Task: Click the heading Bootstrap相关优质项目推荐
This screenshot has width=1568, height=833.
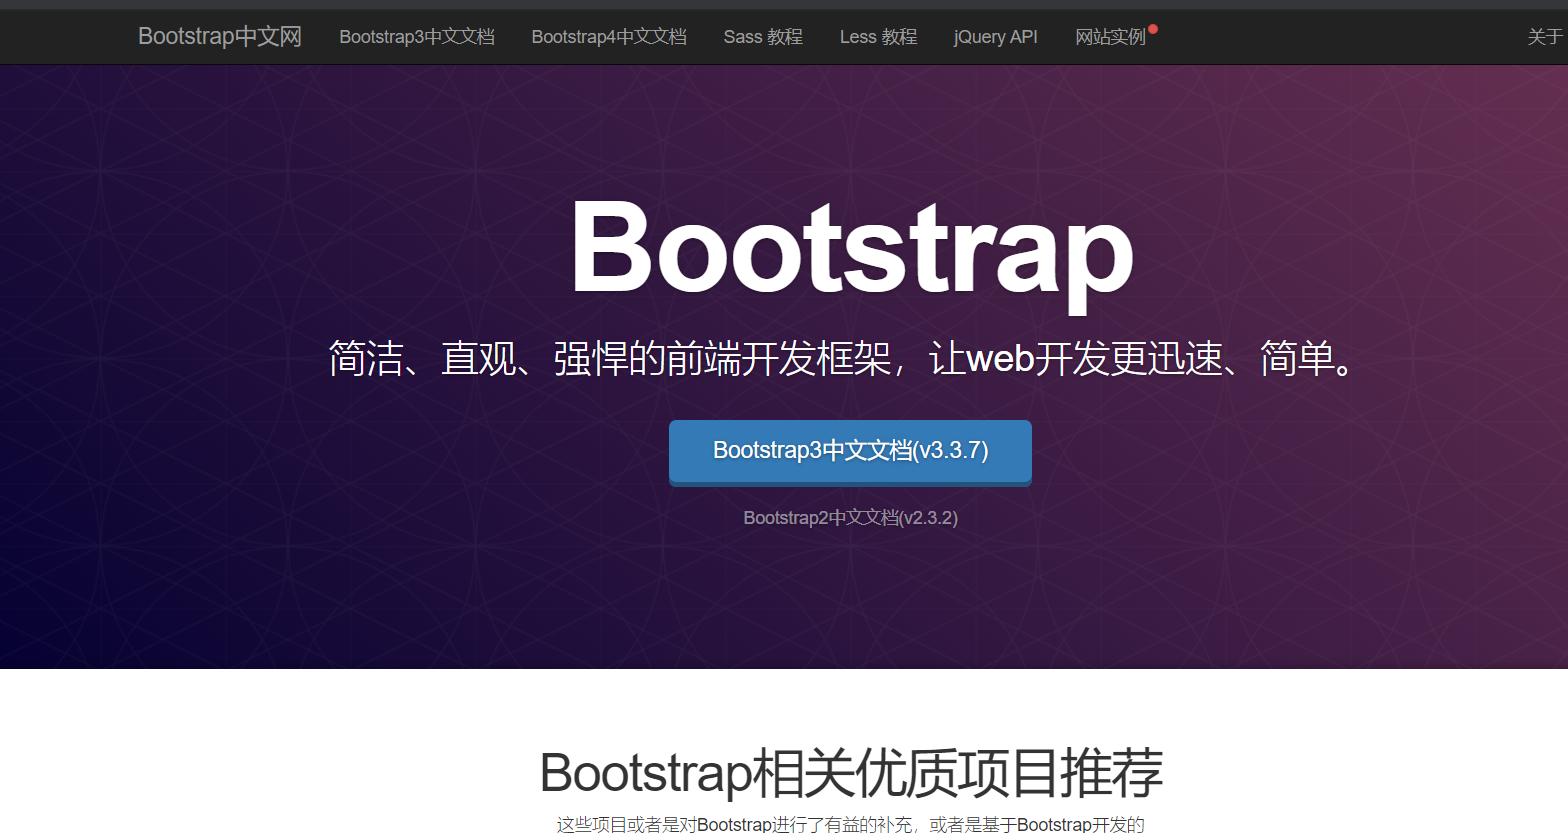Action: (851, 773)
